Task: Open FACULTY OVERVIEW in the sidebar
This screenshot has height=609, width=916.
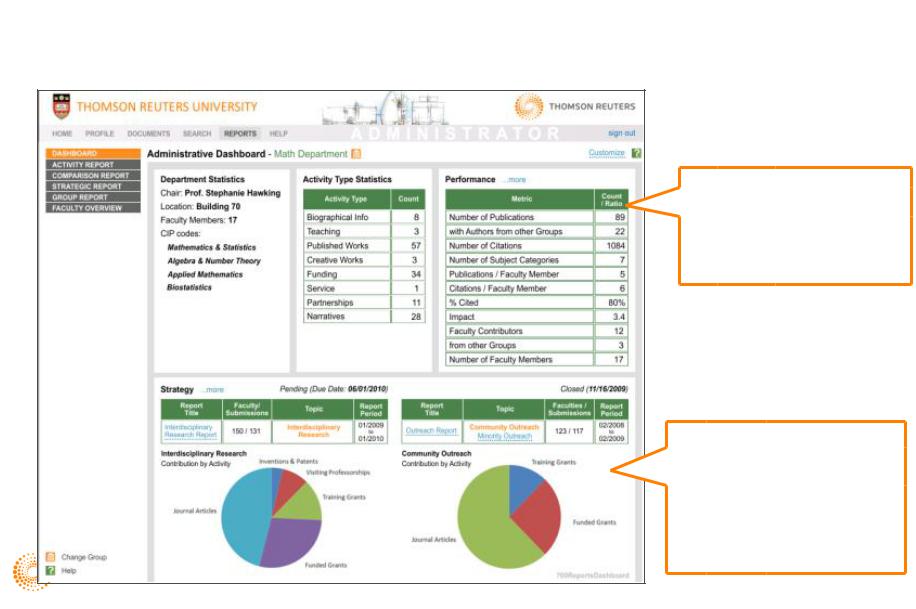Action: (x=93, y=208)
